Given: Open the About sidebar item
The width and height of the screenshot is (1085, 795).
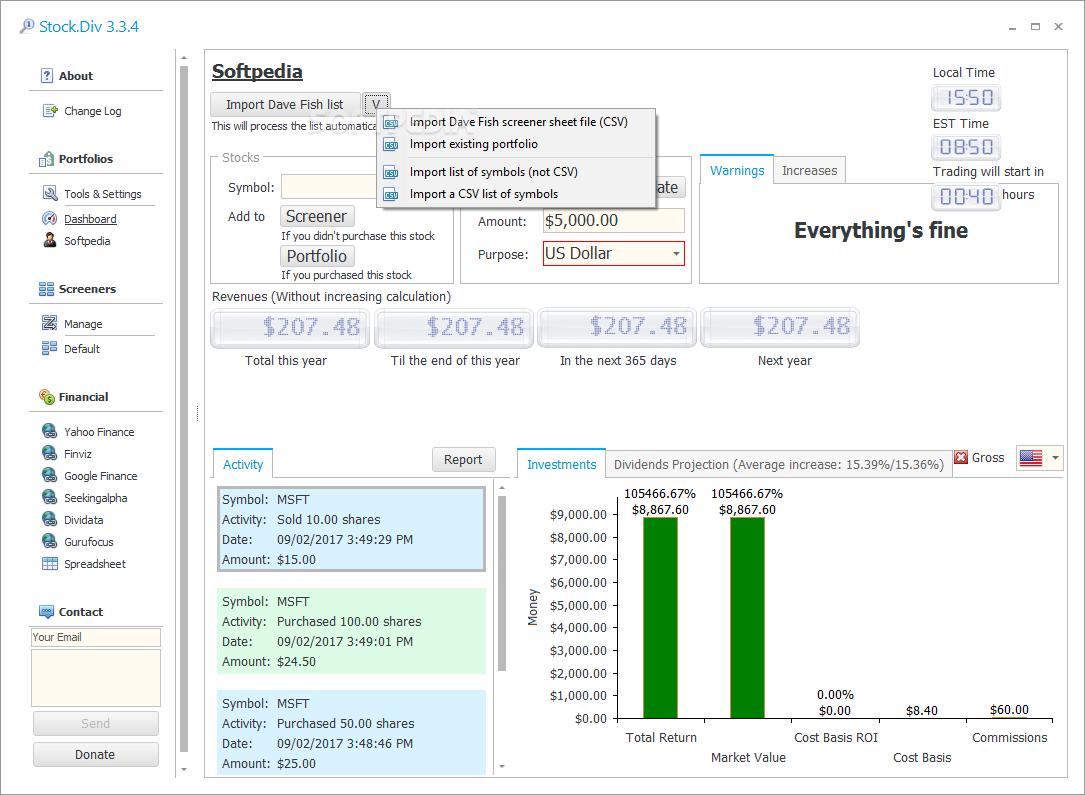Looking at the screenshot, I should (x=75, y=76).
